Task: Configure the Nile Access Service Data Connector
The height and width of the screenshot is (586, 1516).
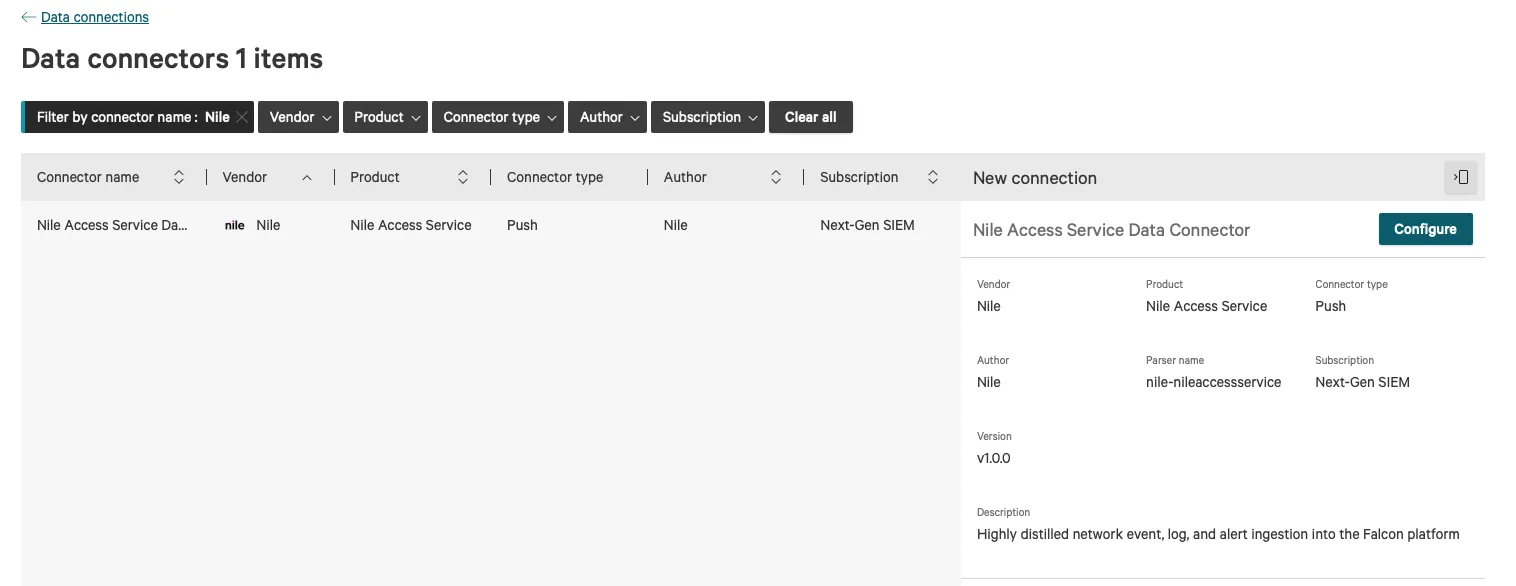Action: 1425,229
